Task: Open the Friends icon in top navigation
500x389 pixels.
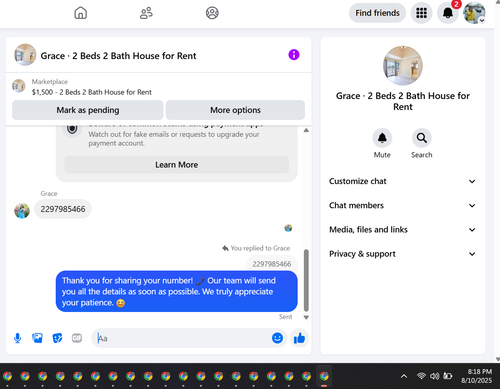Action: (x=146, y=13)
